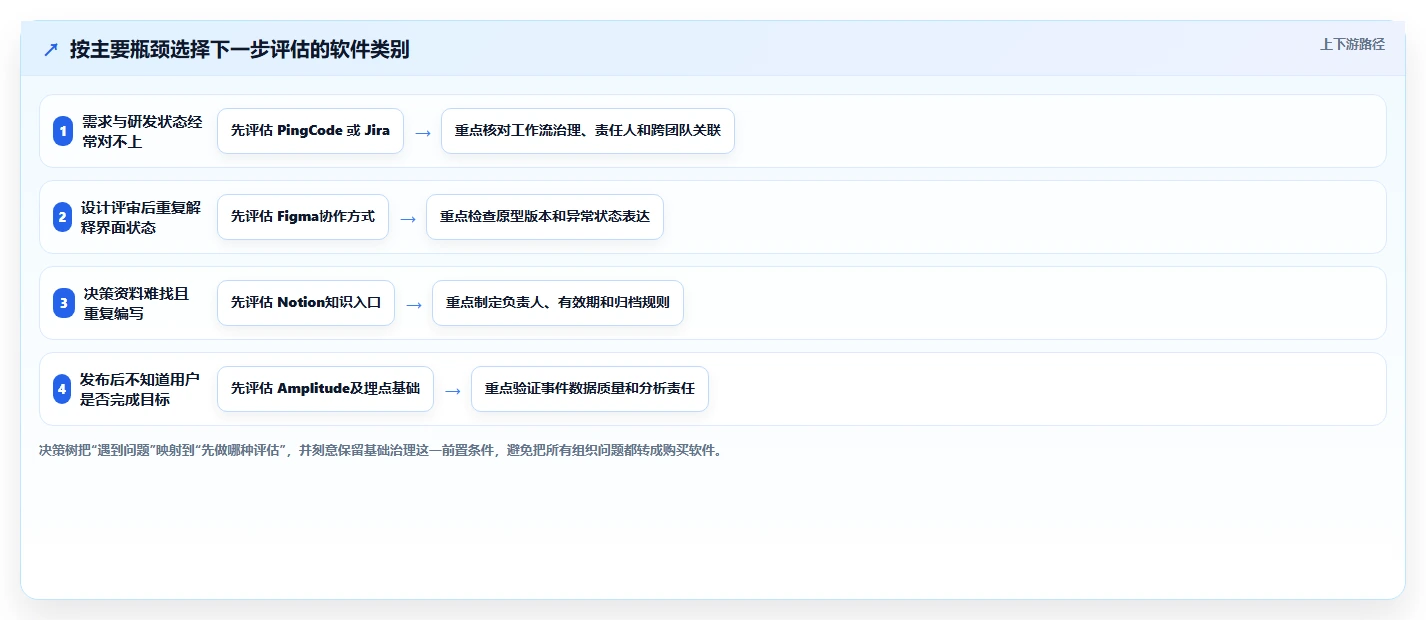Viewport: 1426px width, 620px height.
Task: Select the number 1 step badge
Action: 63,131
